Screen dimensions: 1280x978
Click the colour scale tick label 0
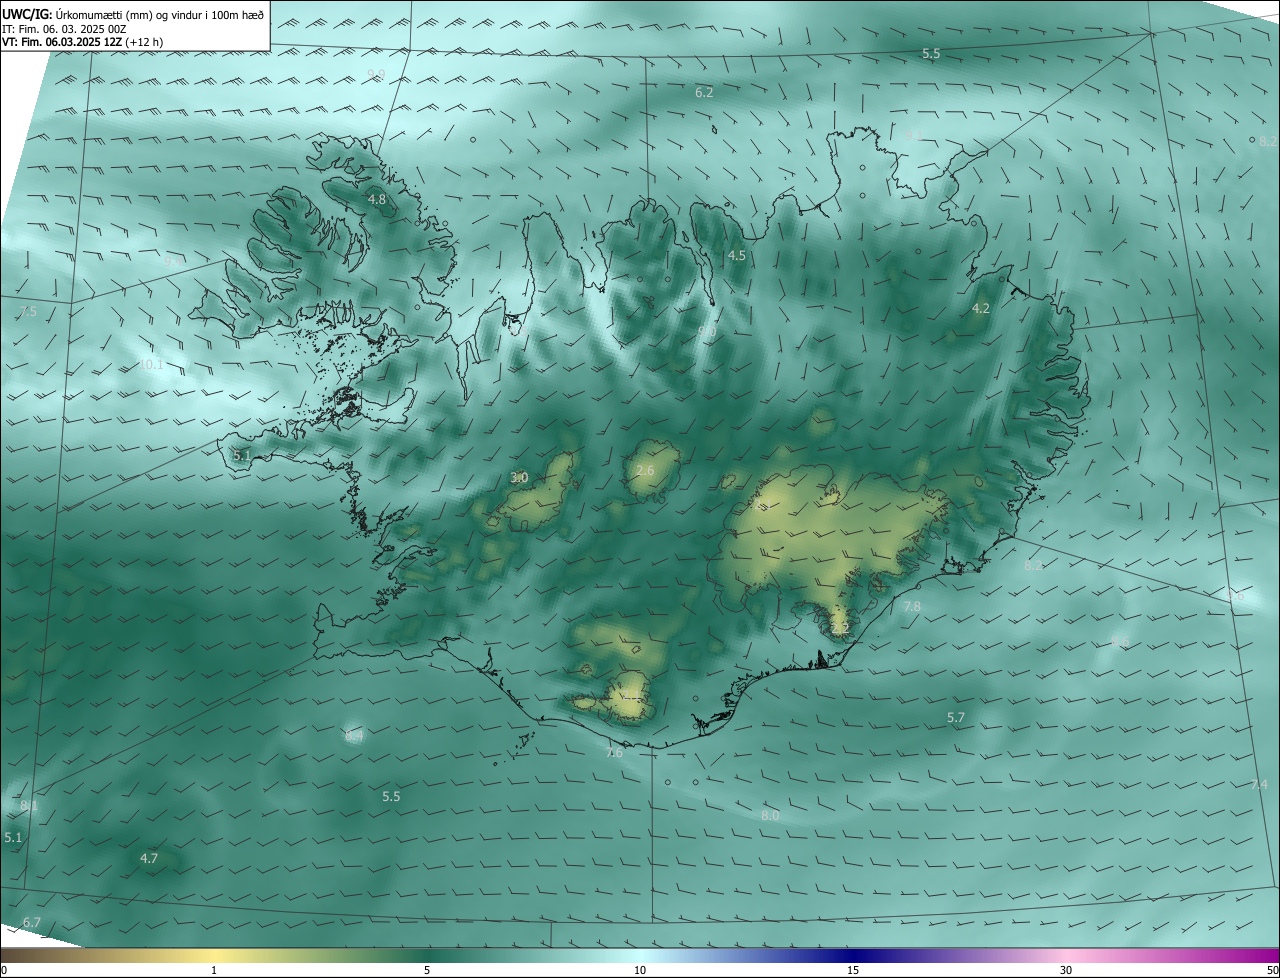pyautogui.click(x=4, y=970)
